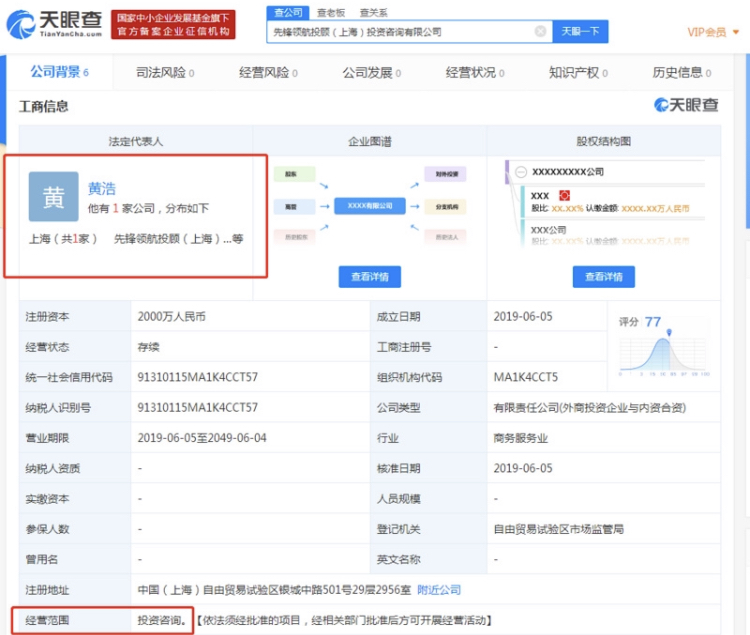The width and height of the screenshot is (750, 635).
Task: Collapse the XXXXXXXXX公司 equity tree node
Action: (520, 172)
